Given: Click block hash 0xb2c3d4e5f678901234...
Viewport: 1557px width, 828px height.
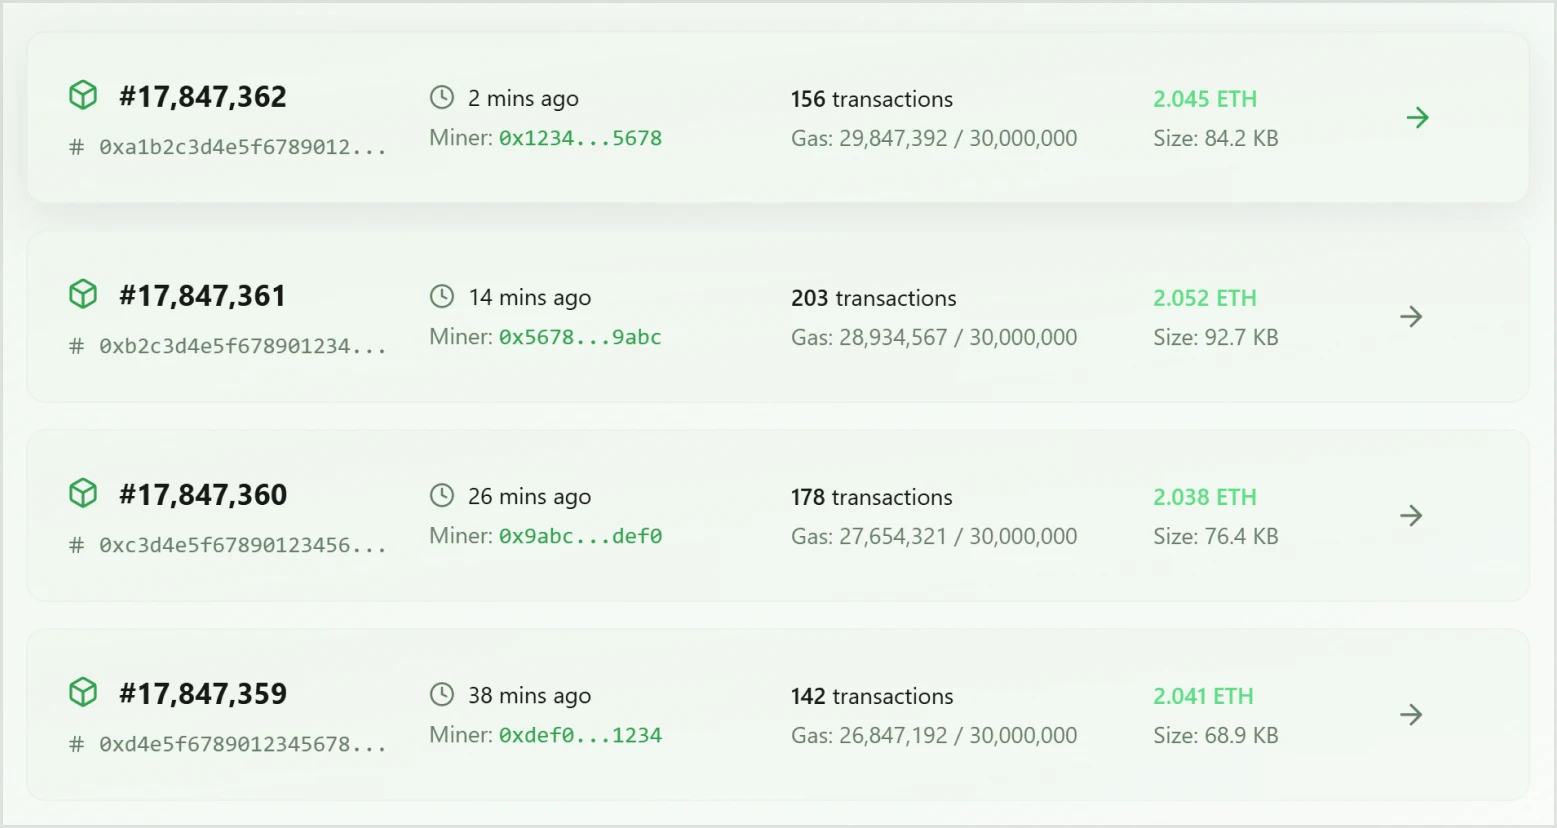Looking at the screenshot, I should pyautogui.click(x=241, y=346).
